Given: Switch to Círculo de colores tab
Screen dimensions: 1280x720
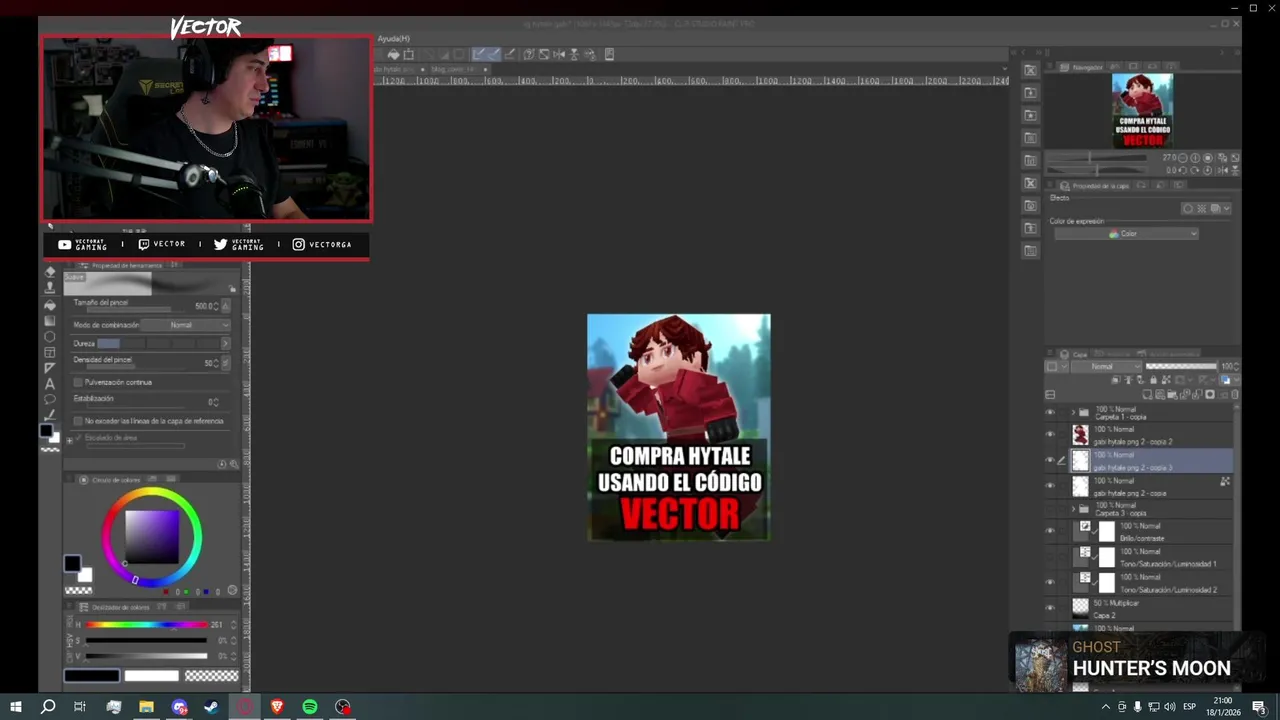Looking at the screenshot, I should 110,480.
